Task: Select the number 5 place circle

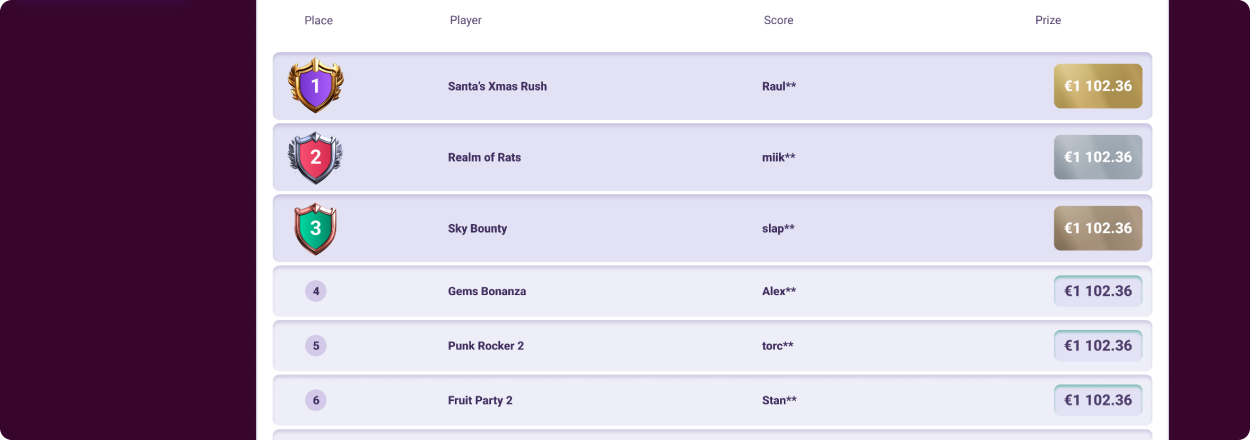Action: click(x=316, y=346)
